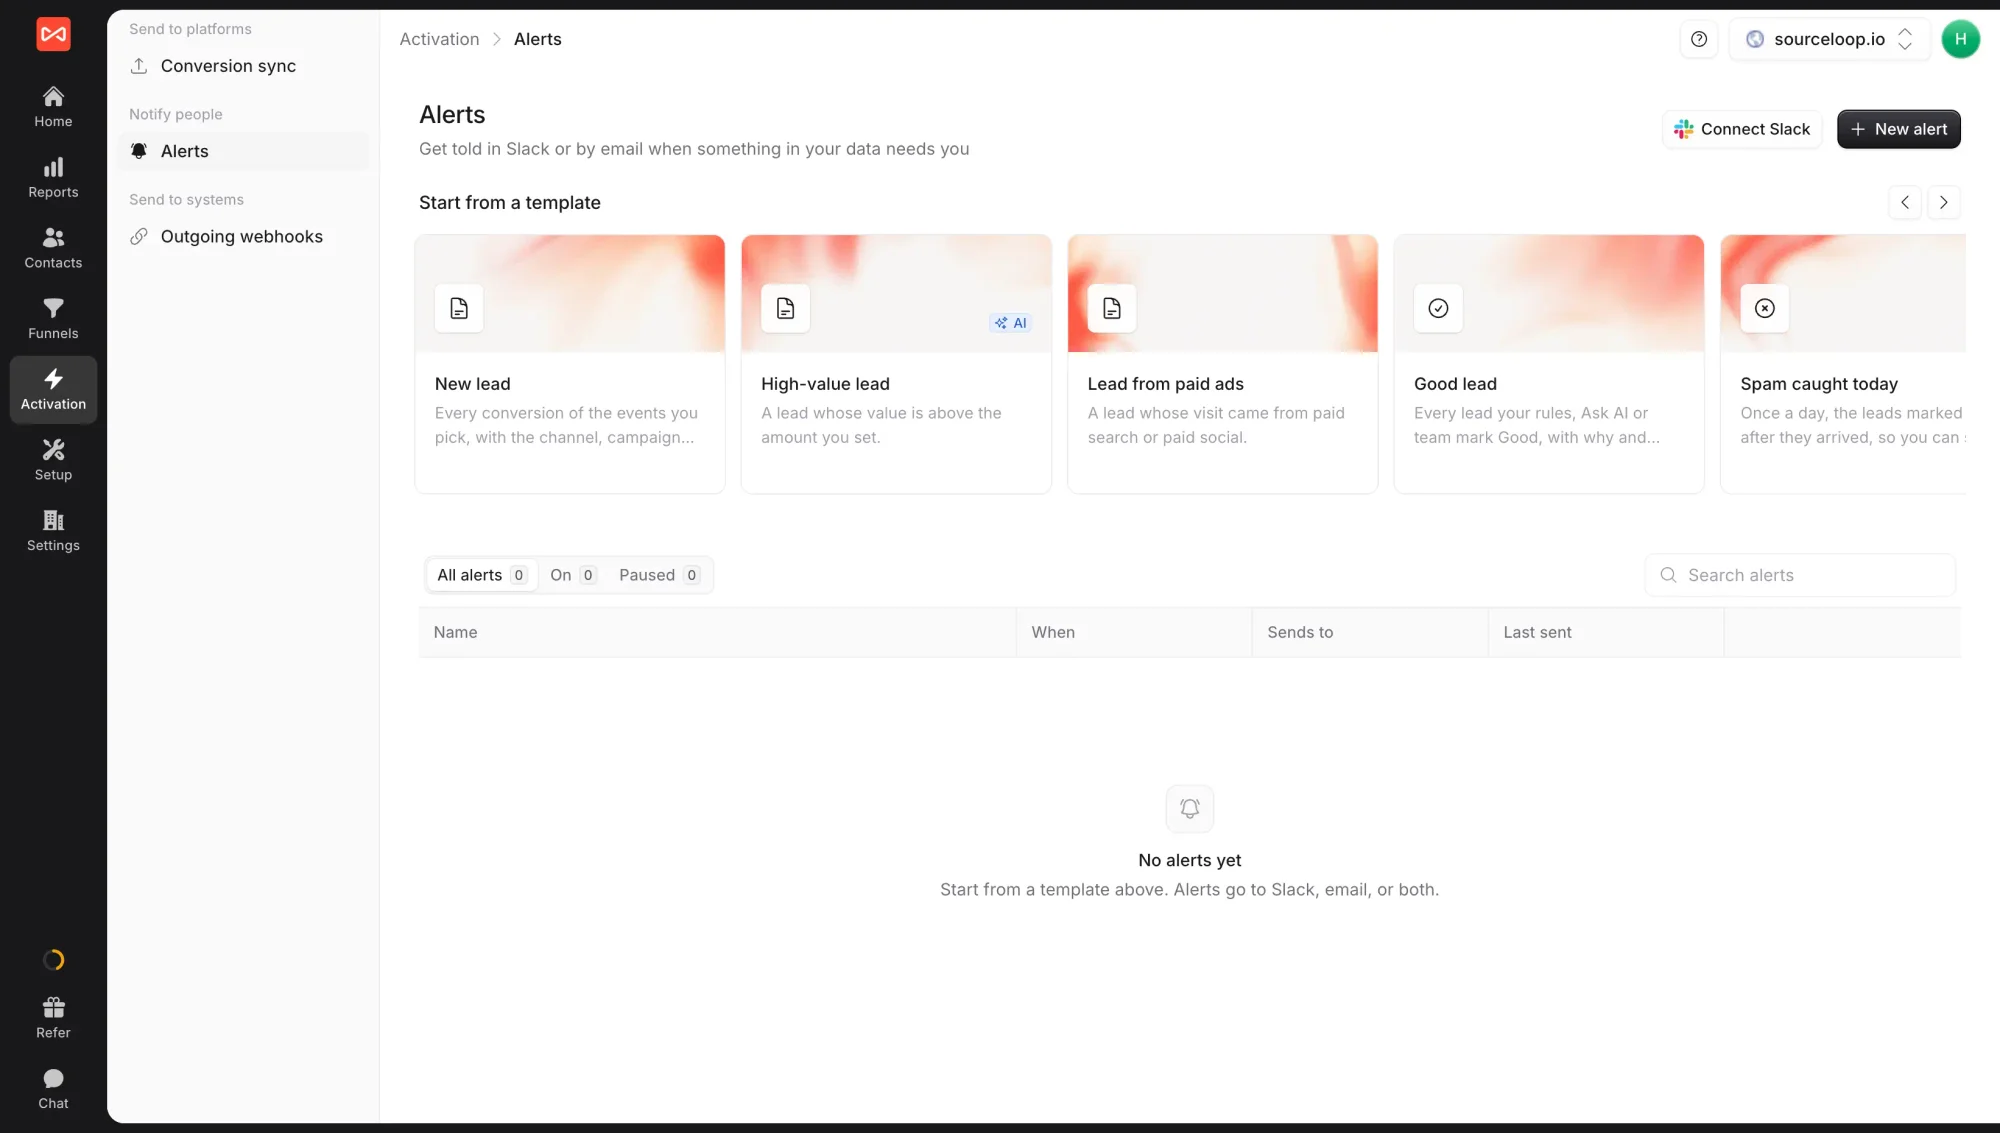Go to Home in the sidebar
The height and width of the screenshot is (1133, 2000).
[x=53, y=107]
